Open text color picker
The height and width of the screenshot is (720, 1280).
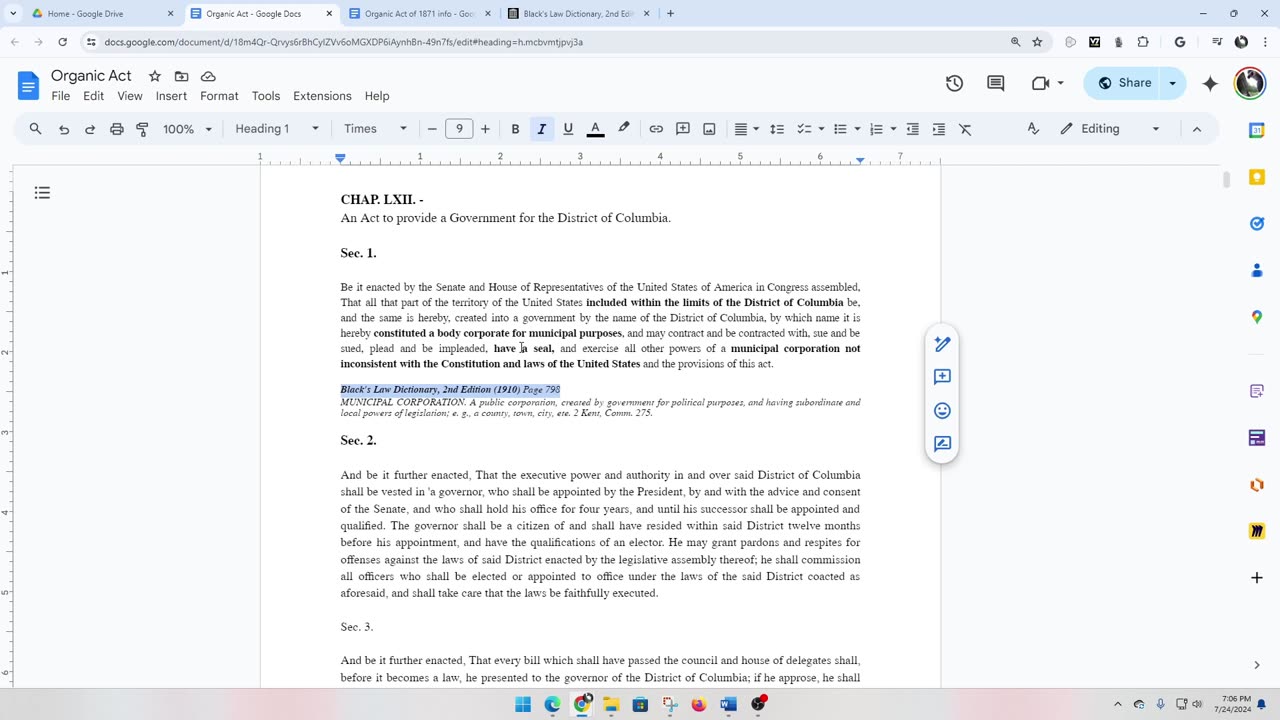point(595,129)
